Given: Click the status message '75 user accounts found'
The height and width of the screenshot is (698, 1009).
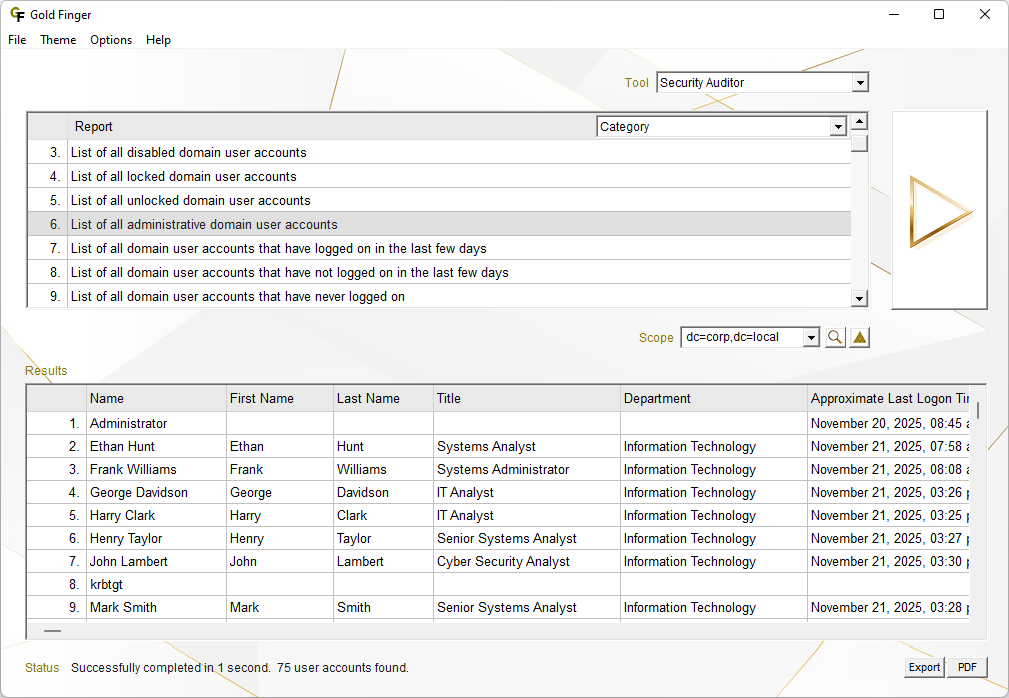Looking at the screenshot, I should click(342, 668).
